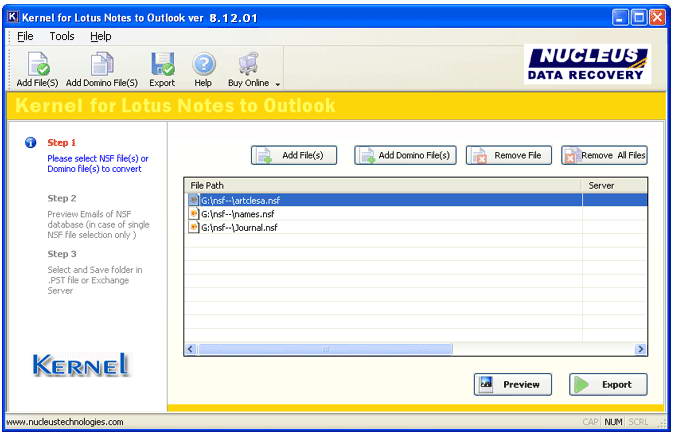Click the Remove All Files button

[604, 155]
